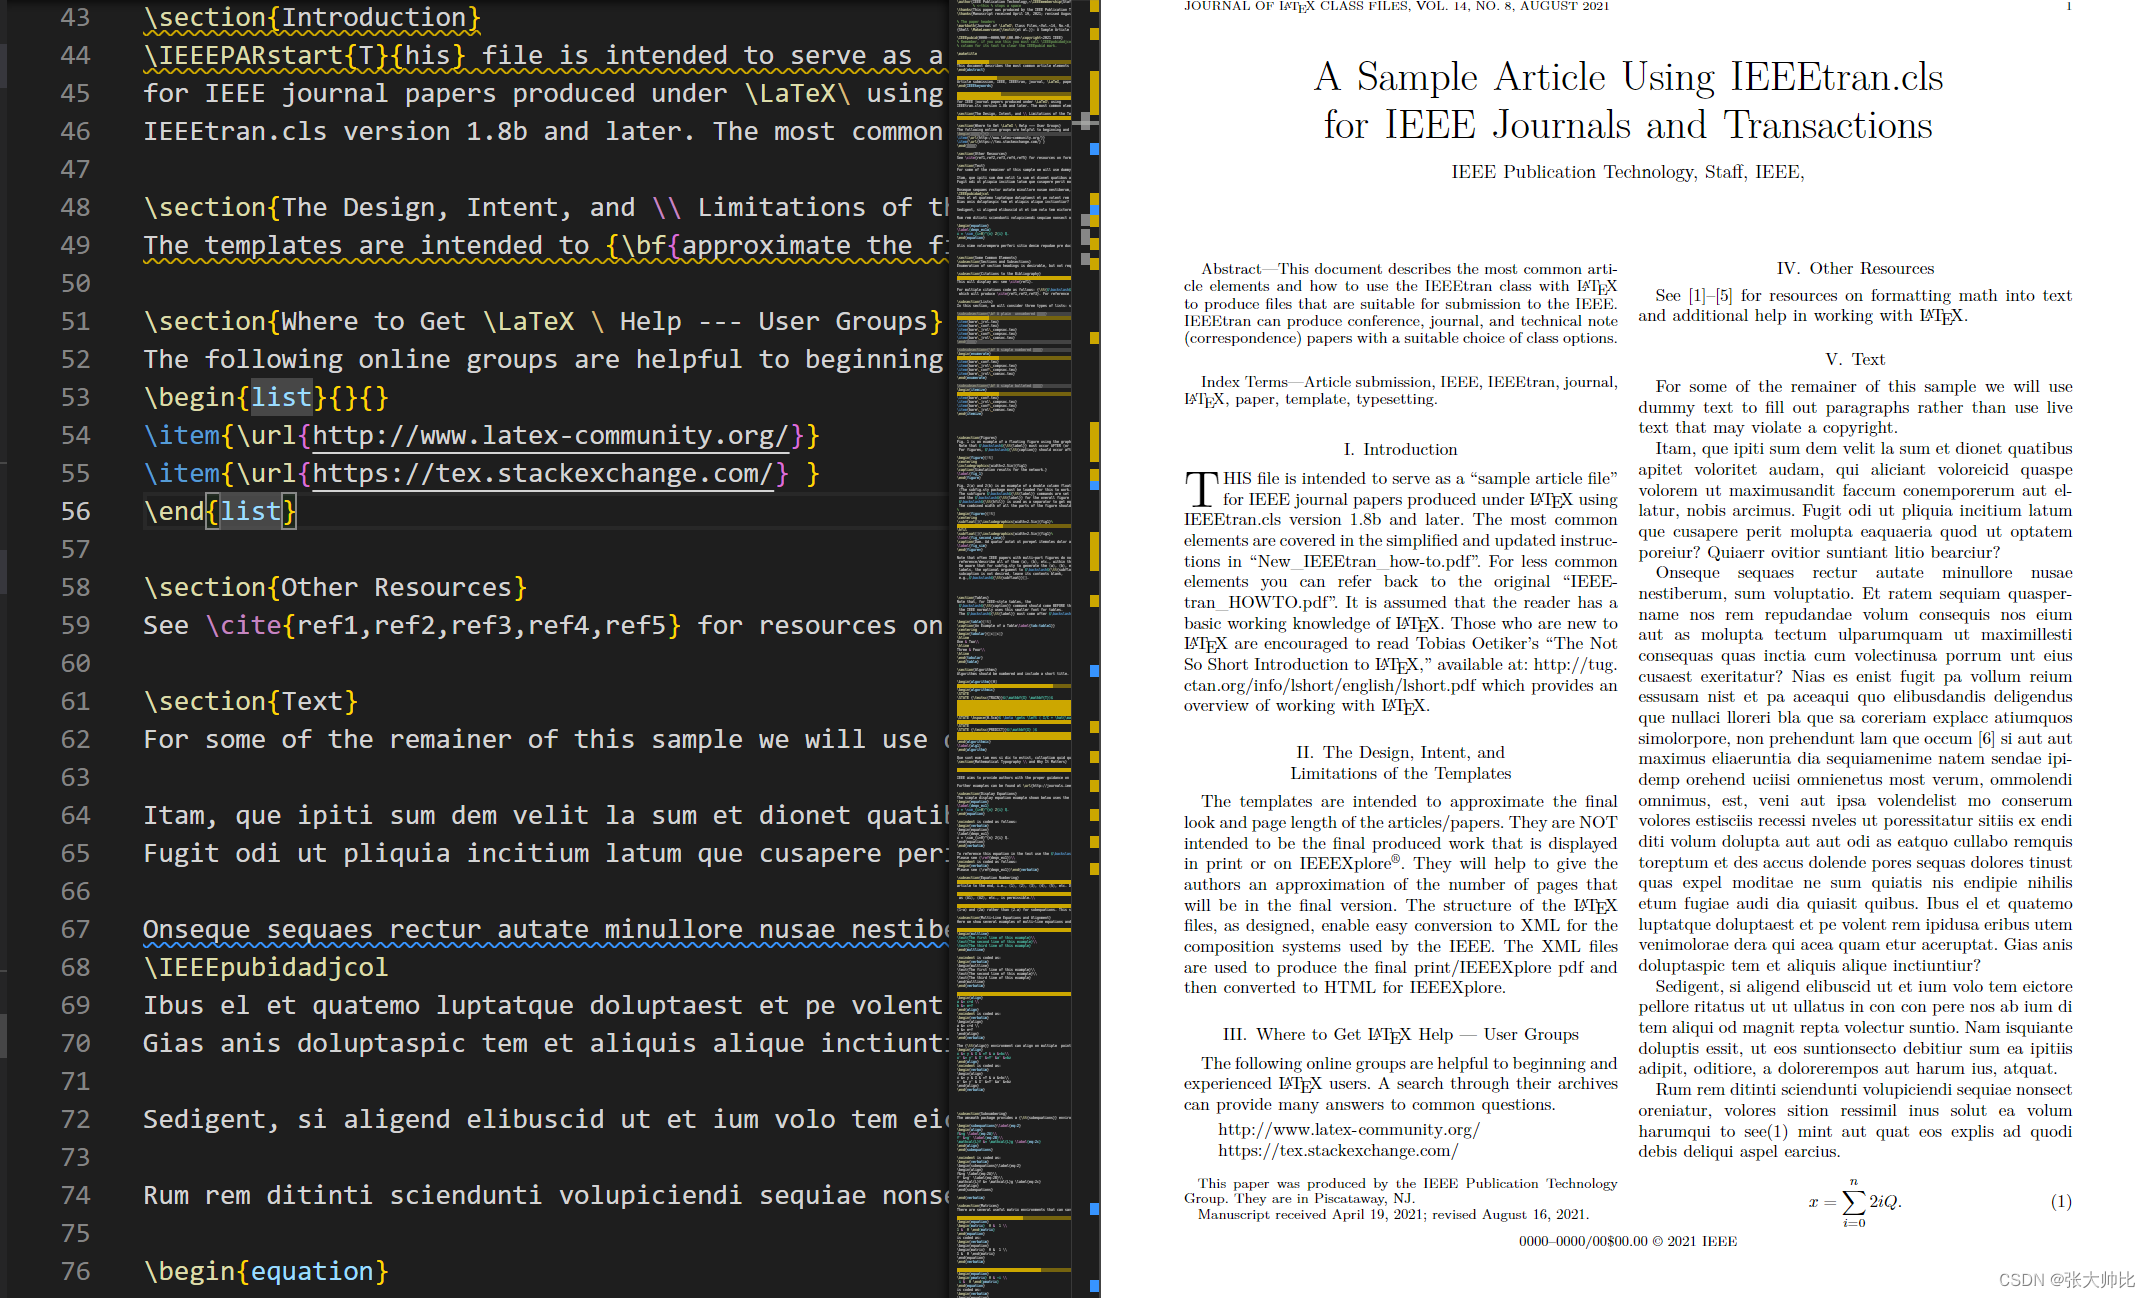Image resolution: width=2151 pixels, height=1298 pixels.
Task: Click the 'Abstract' paragraph in PDF preview
Action: pyautogui.click(x=1400, y=303)
